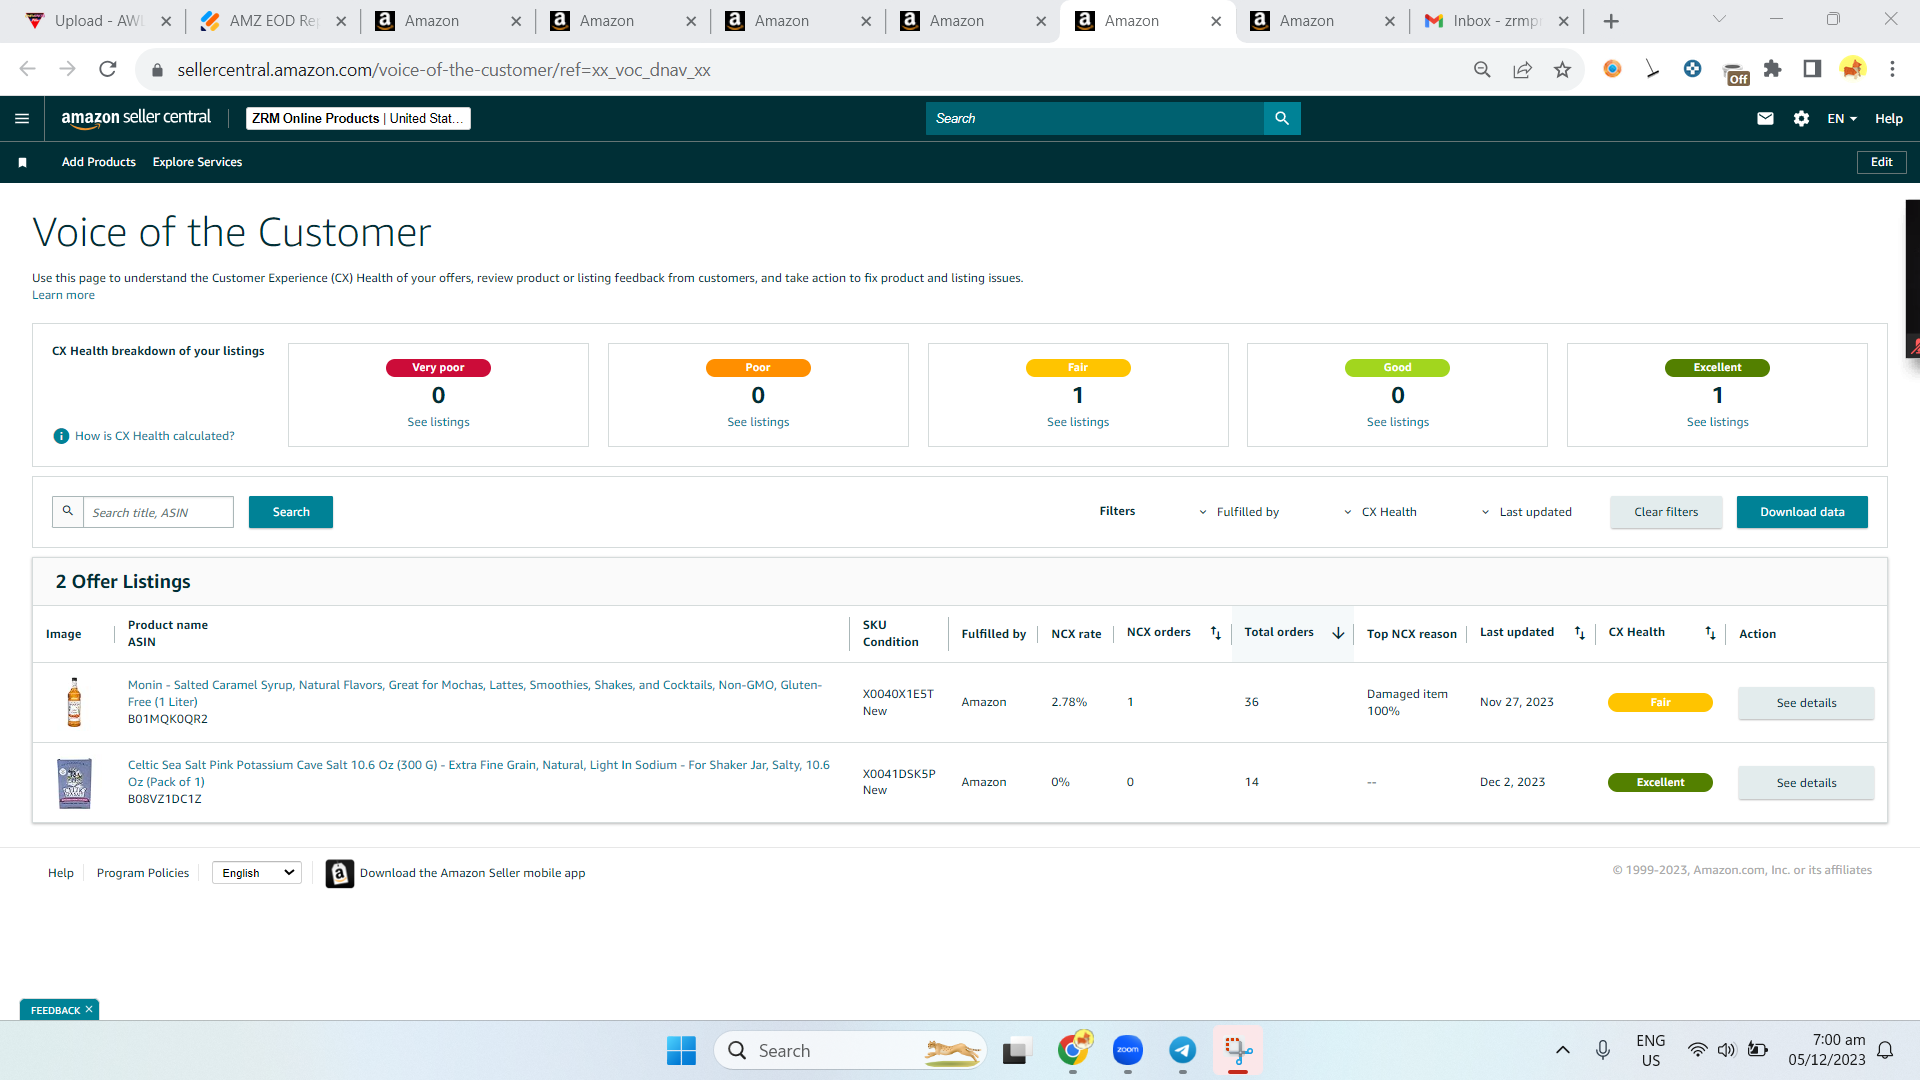Image resolution: width=1920 pixels, height=1080 pixels.
Task: Click the Download data button
Action: coord(1802,512)
